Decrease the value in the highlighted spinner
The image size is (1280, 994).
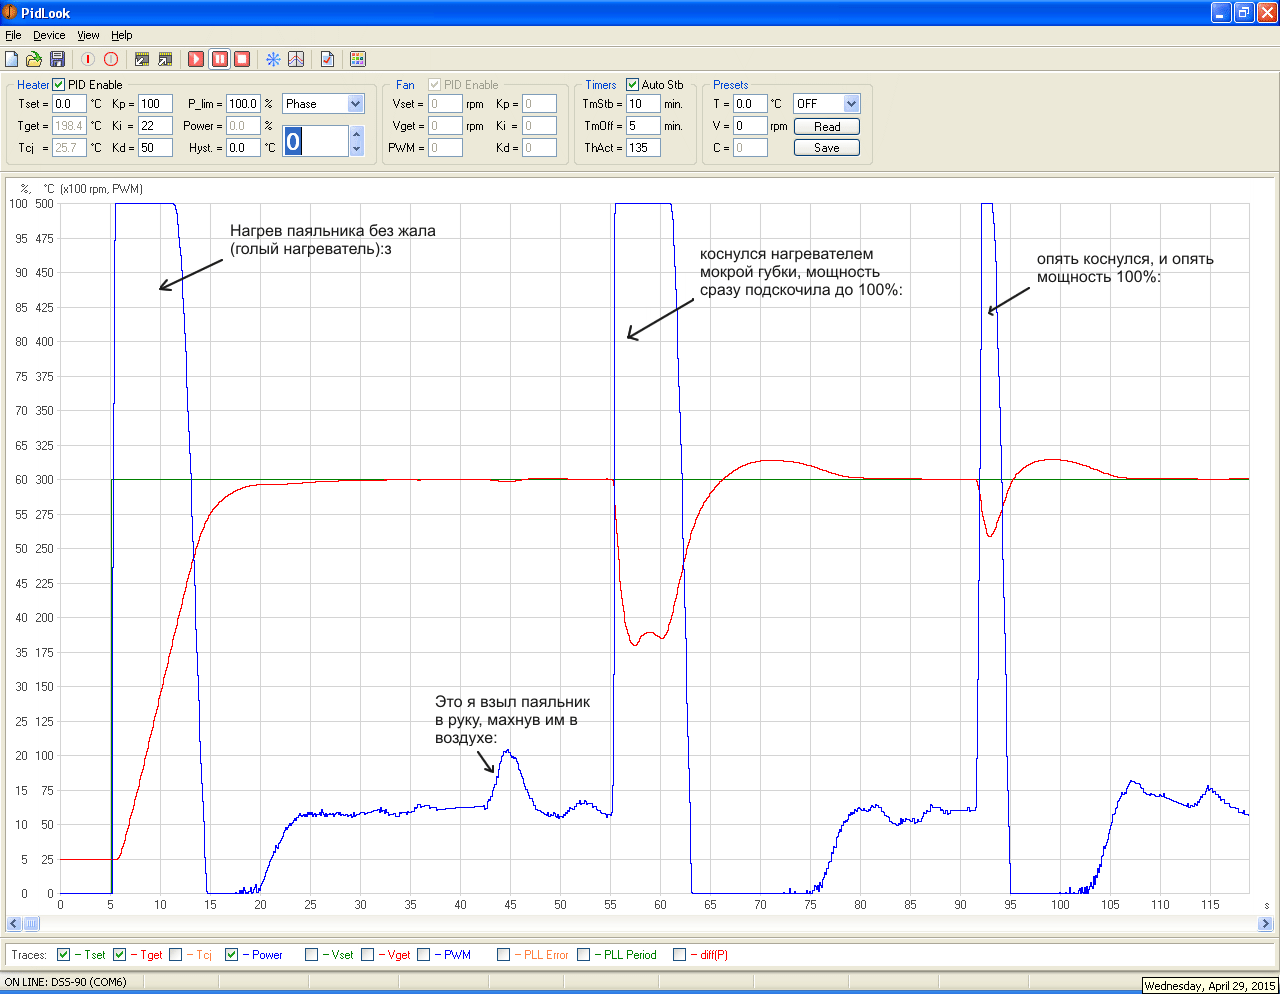(x=357, y=148)
